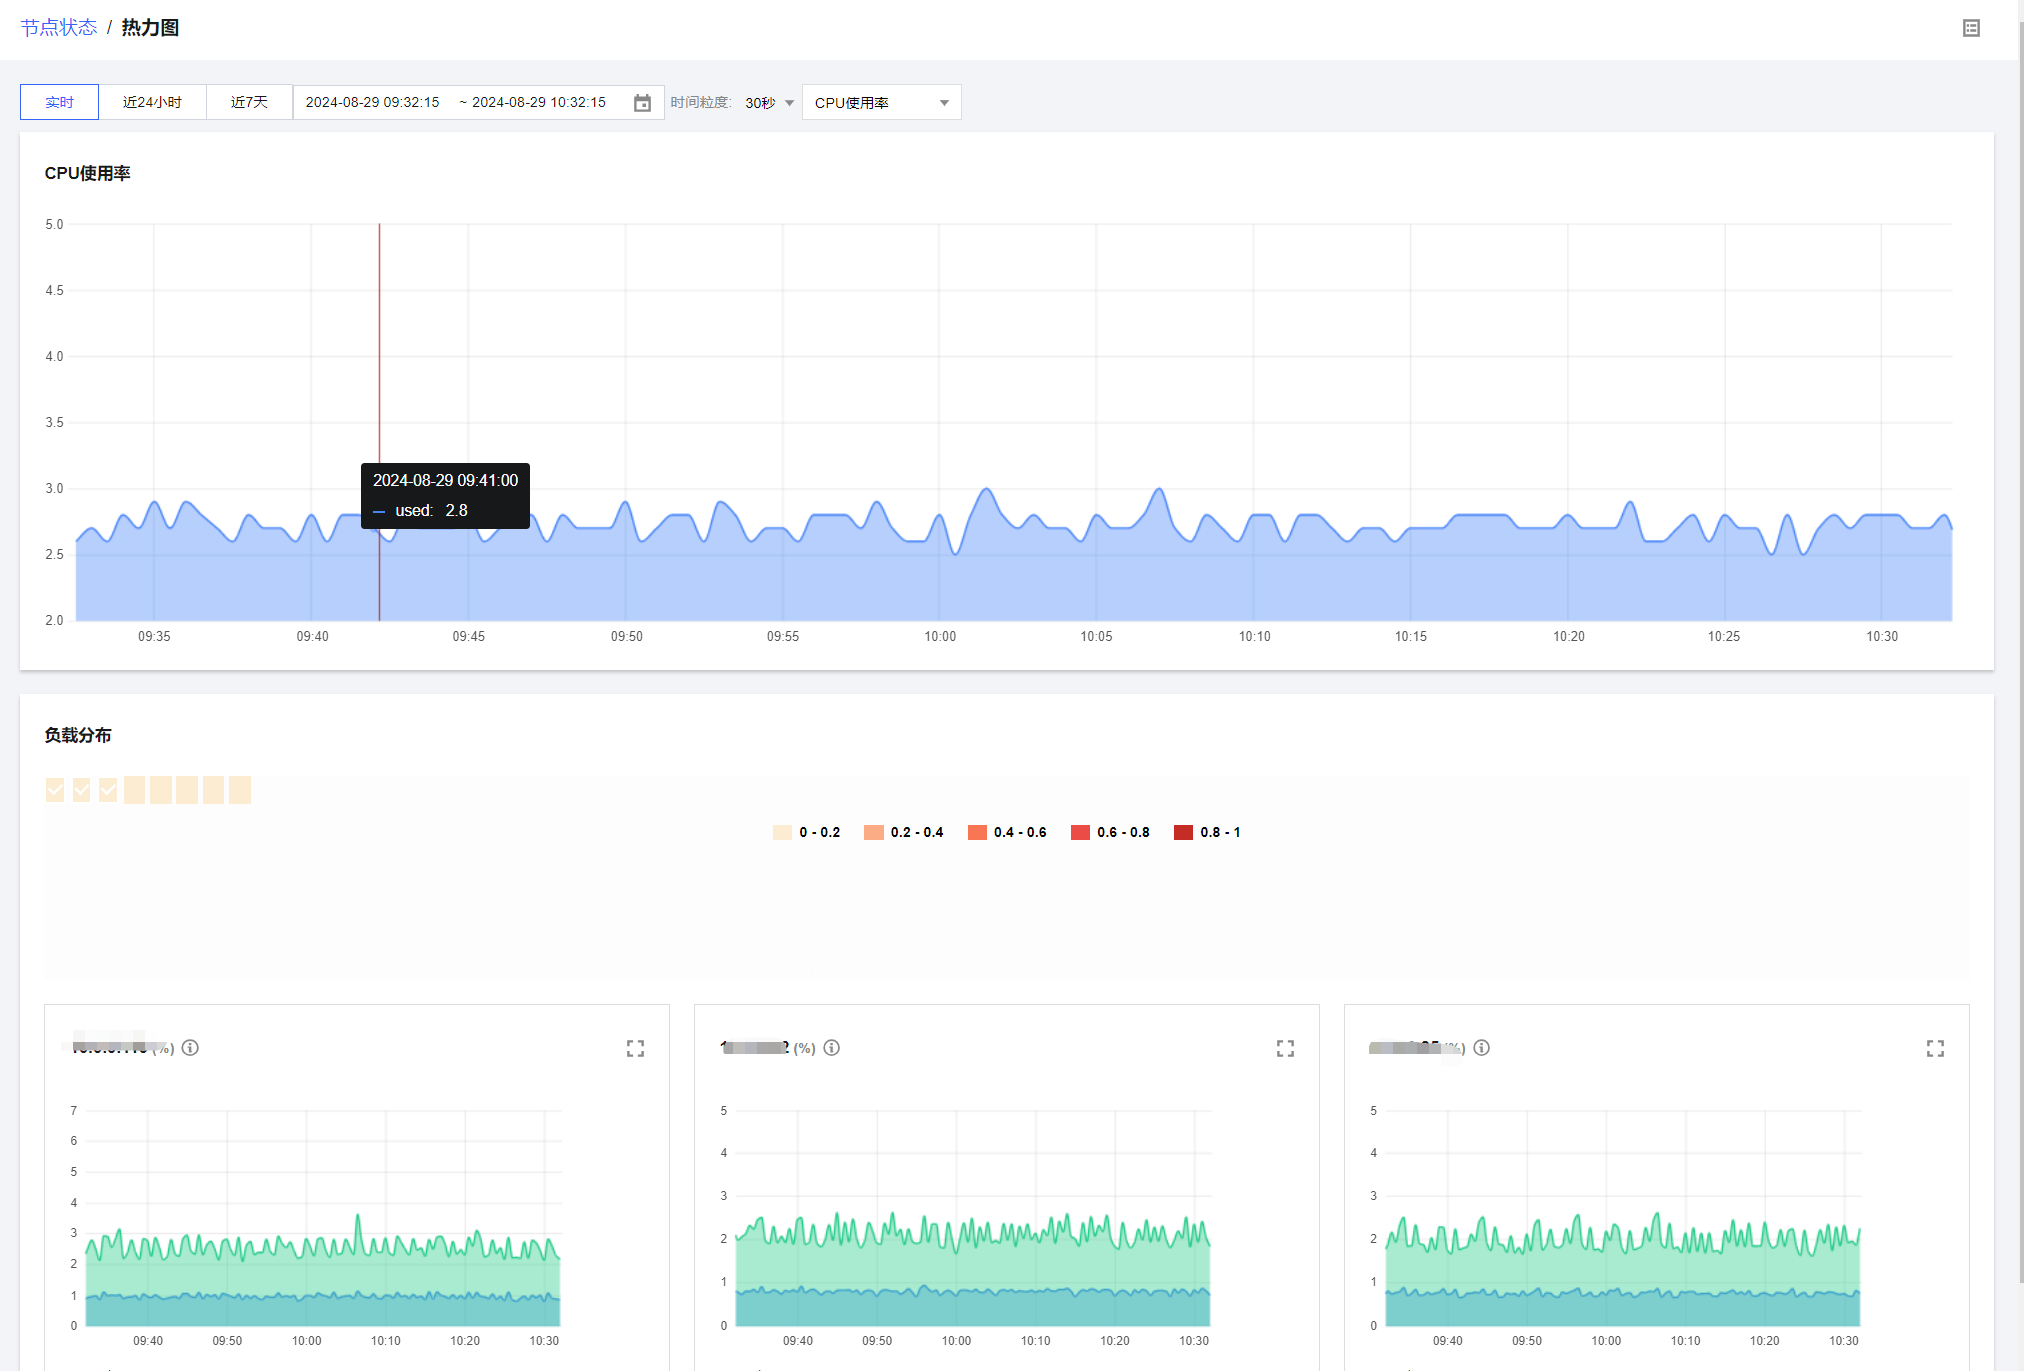Screen dimensions: 2024x1371
Task: Click the start datetime input field
Action: tap(372, 102)
